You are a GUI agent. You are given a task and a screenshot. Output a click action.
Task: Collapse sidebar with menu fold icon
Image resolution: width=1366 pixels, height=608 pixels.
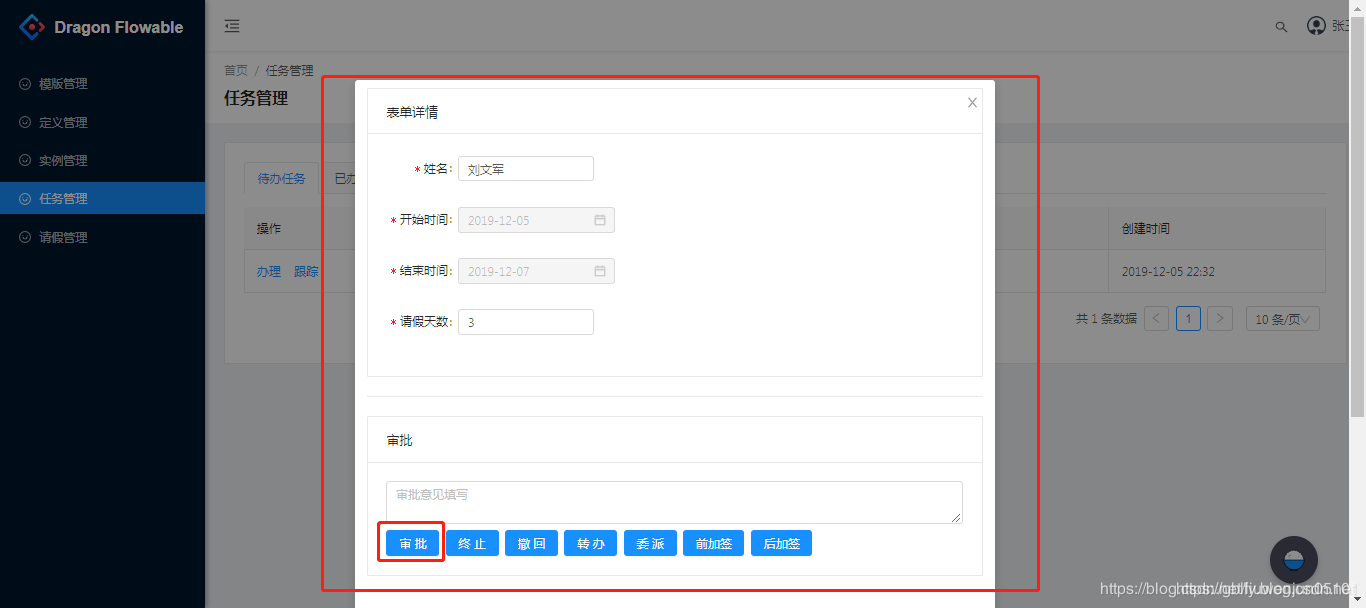click(x=232, y=26)
